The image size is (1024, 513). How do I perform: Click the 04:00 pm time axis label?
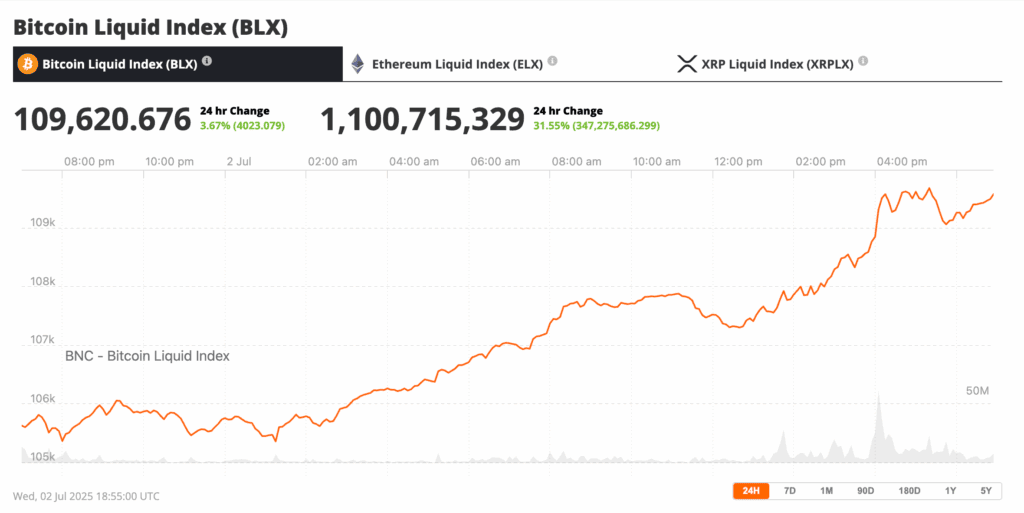coord(902,161)
